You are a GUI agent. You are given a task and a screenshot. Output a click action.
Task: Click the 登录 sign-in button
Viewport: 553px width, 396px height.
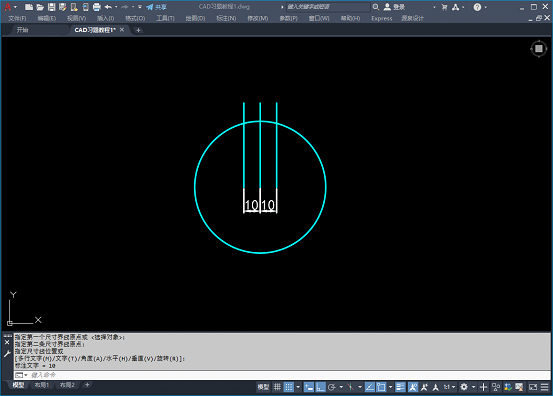(x=395, y=7)
